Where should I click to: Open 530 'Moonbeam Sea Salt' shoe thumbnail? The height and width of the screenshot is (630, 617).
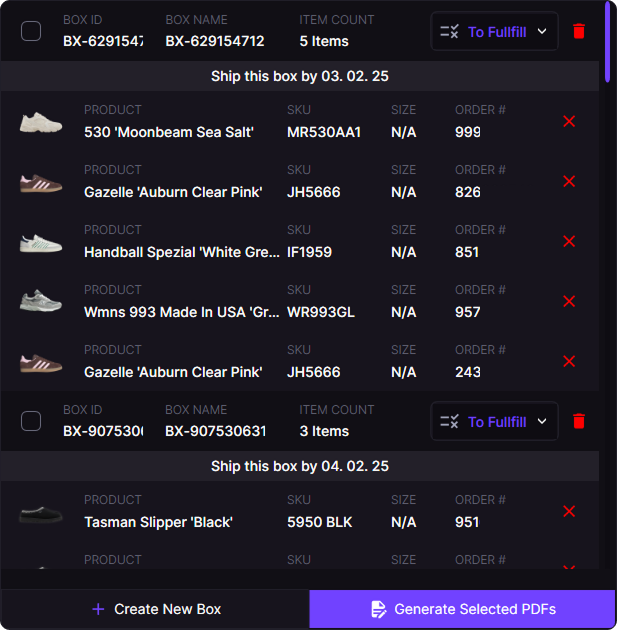(x=41, y=123)
